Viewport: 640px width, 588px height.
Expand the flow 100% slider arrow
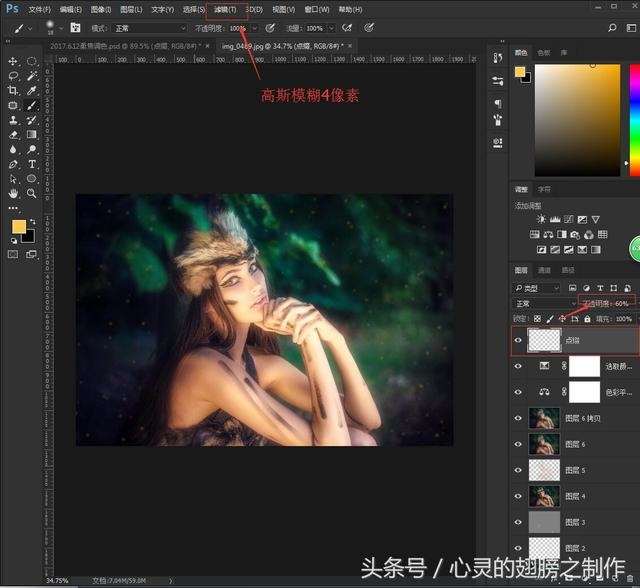[x=331, y=28]
